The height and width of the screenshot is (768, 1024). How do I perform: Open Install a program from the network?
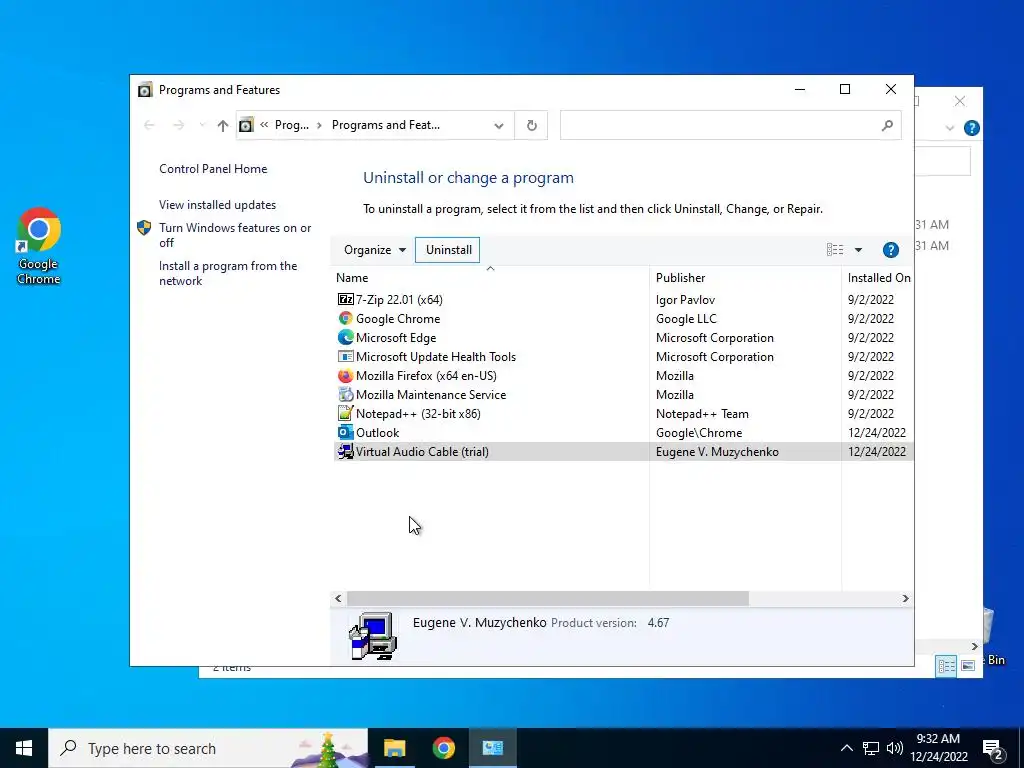tap(228, 273)
